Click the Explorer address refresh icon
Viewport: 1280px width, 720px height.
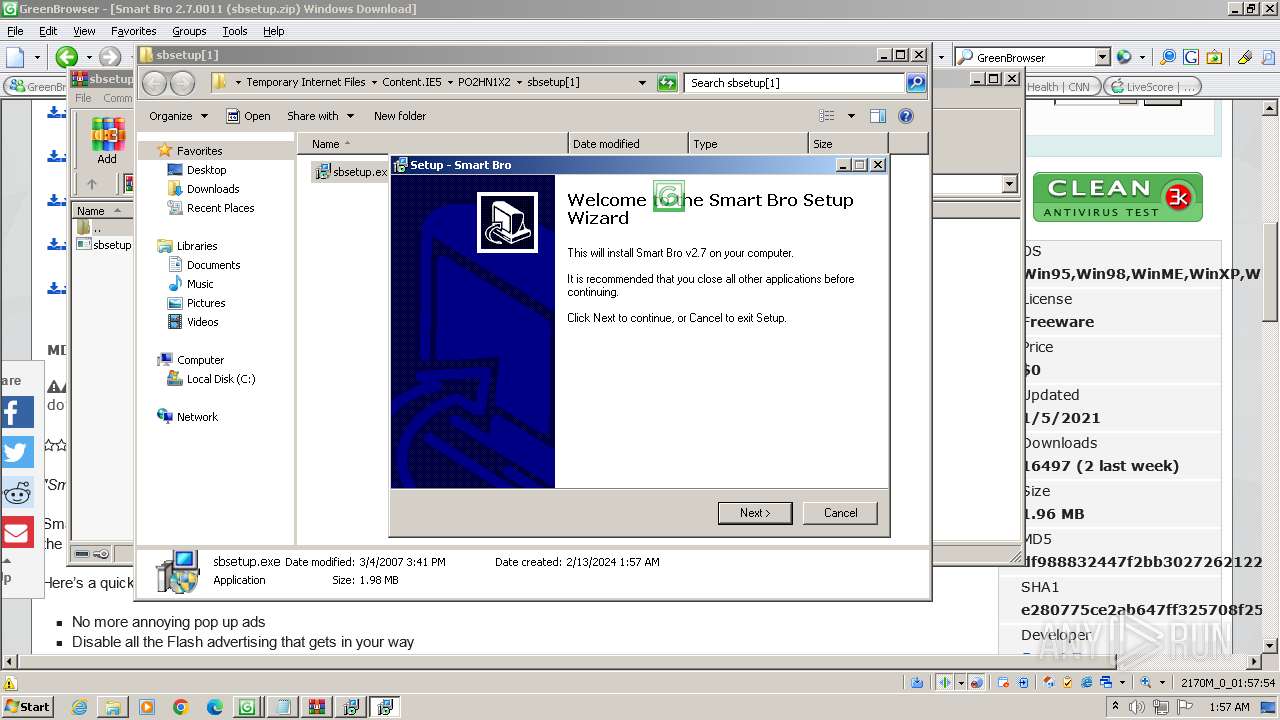click(x=667, y=83)
